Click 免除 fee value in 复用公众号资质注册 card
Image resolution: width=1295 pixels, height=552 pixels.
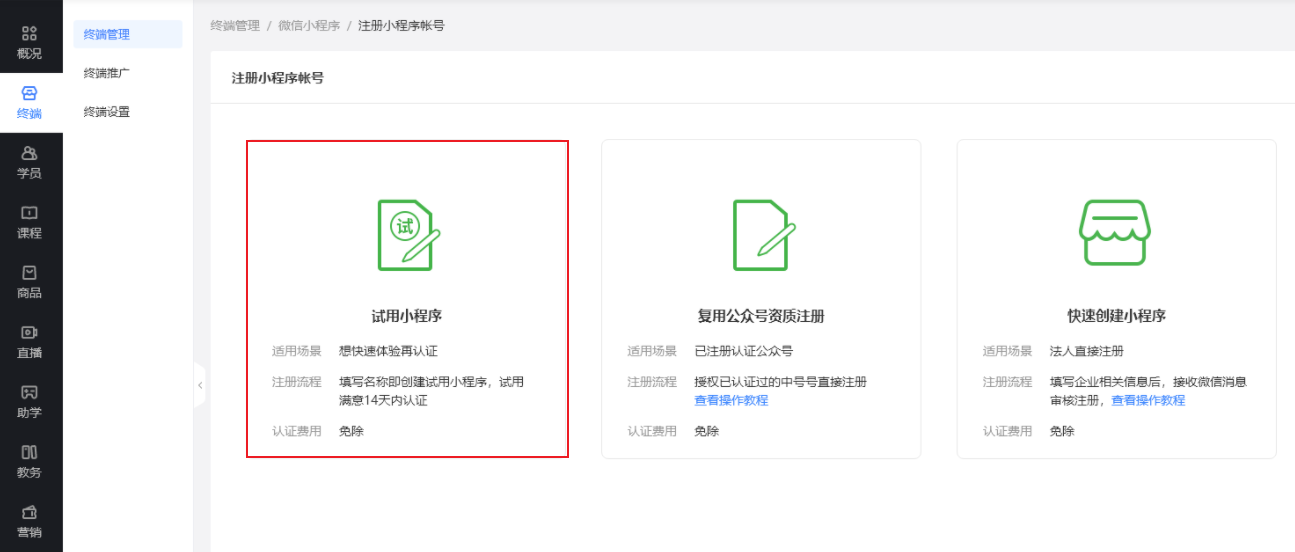pos(706,431)
